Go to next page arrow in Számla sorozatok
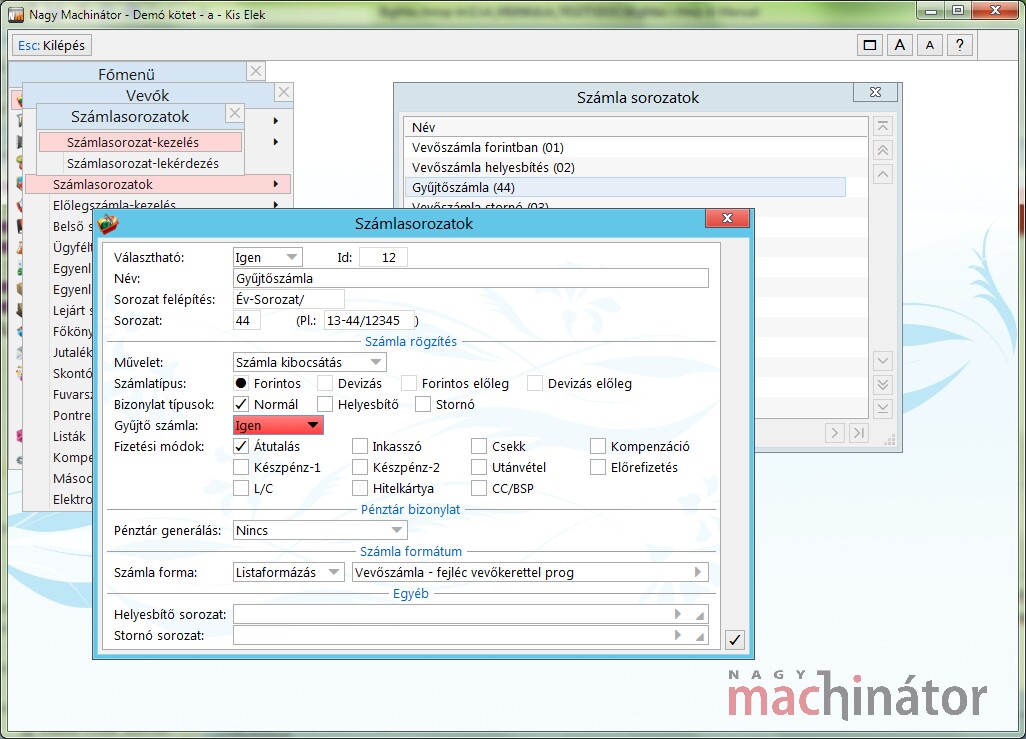1026x739 pixels. coord(834,433)
